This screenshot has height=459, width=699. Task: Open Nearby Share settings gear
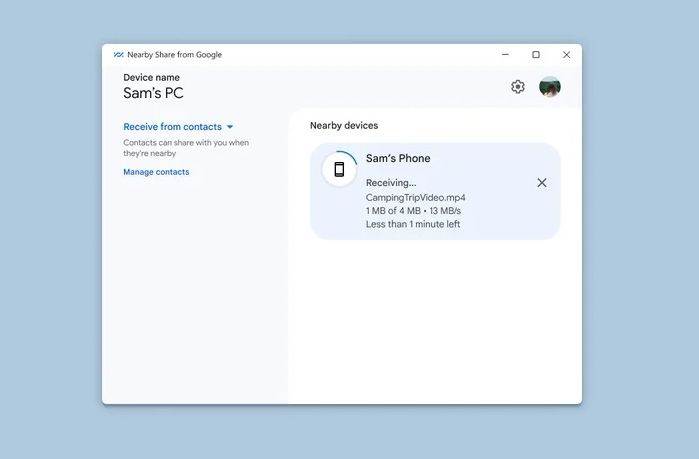coord(517,87)
